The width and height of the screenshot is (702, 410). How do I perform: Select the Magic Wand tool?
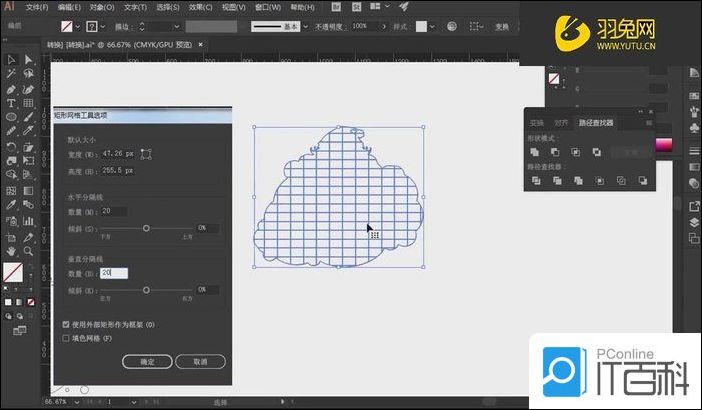pyautogui.click(x=11, y=74)
